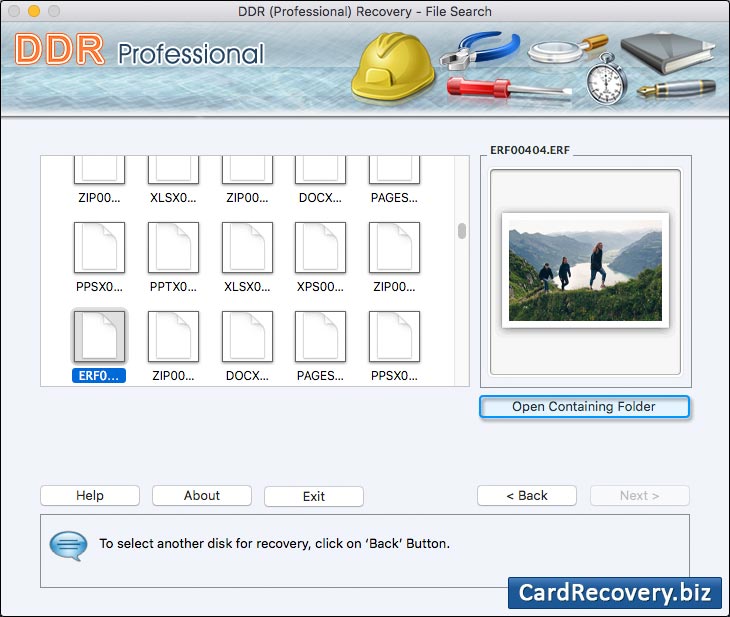
Task: Select the PPTX0... file icon
Action: click(x=173, y=247)
